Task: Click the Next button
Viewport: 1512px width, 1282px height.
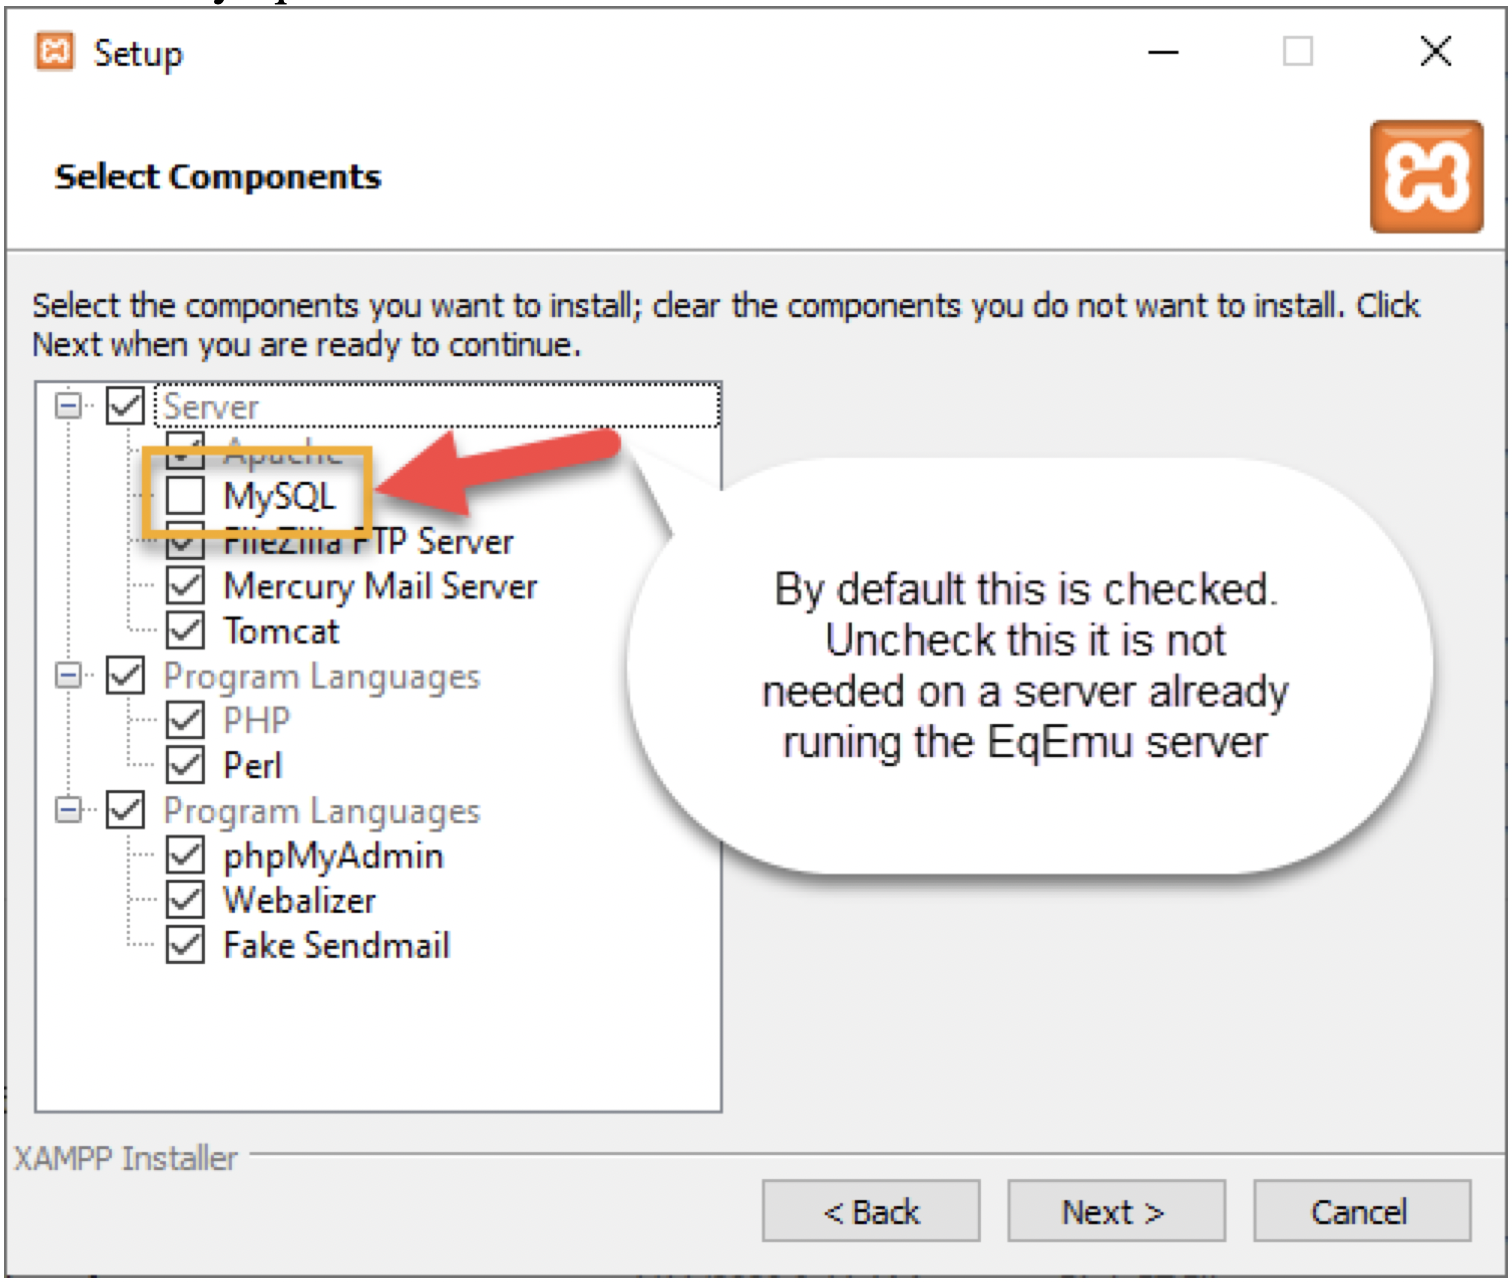Action: pyautogui.click(x=1115, y=1211)
